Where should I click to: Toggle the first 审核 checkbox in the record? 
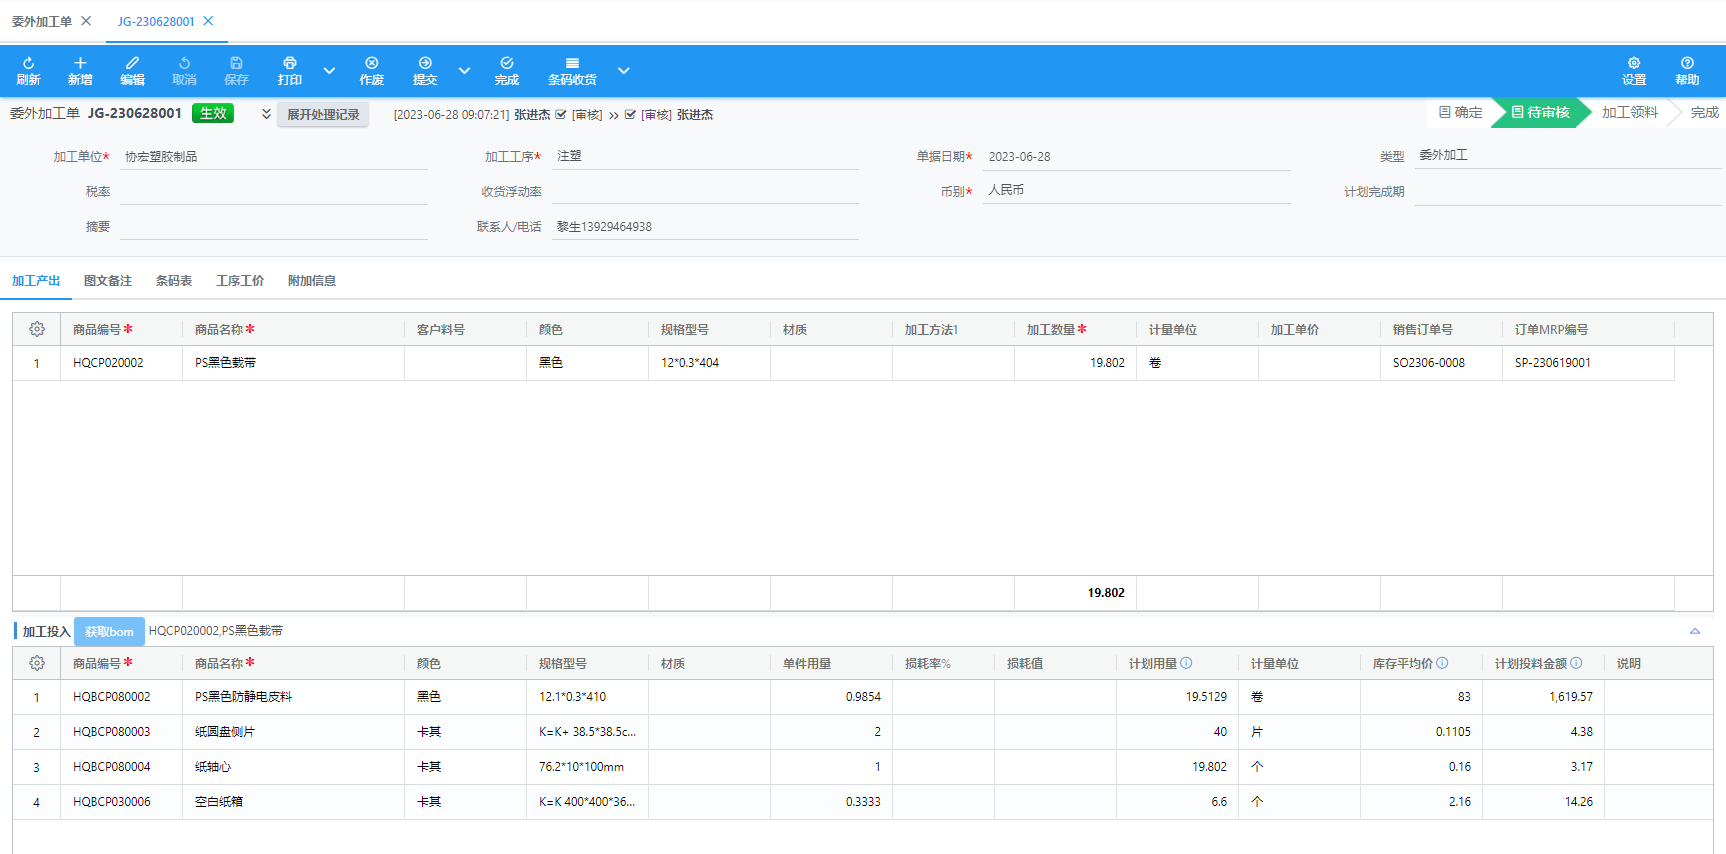561,115
